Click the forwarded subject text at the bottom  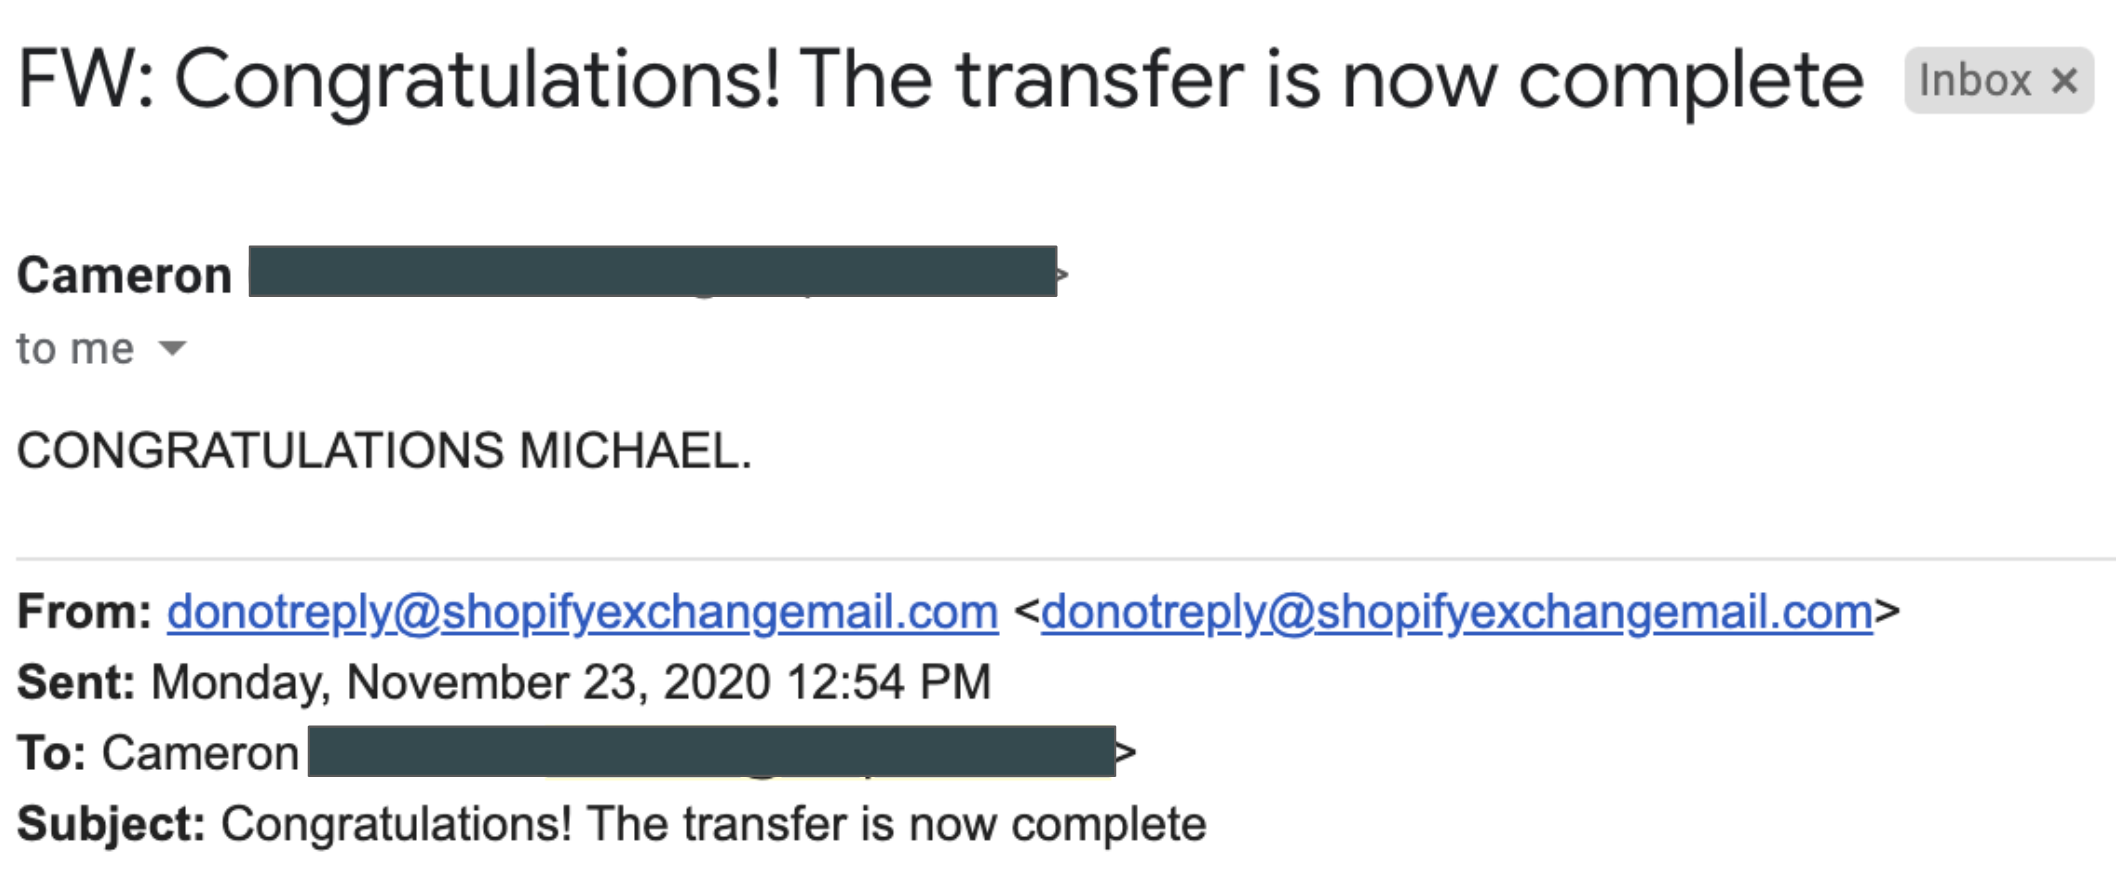[x=714, y=826]
